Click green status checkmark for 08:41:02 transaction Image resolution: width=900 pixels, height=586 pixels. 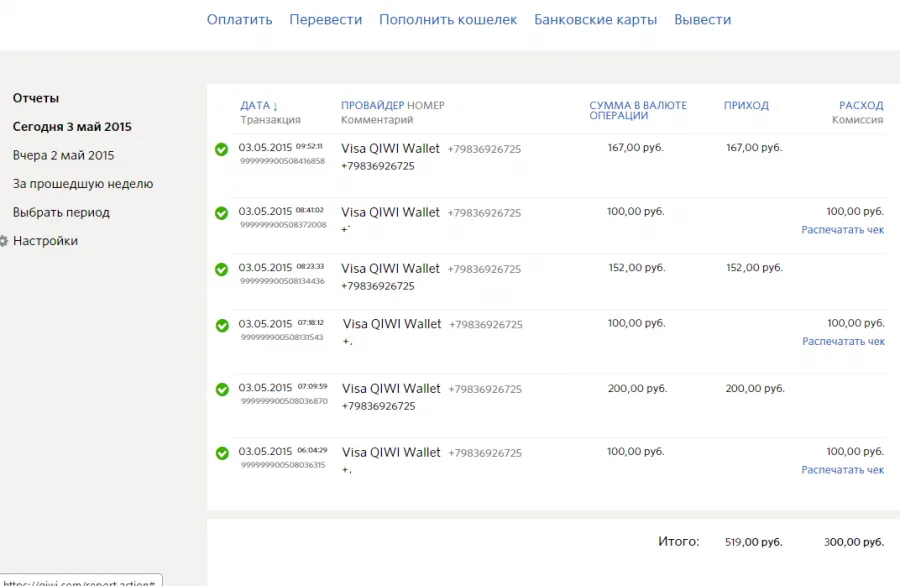coord(222,214)
